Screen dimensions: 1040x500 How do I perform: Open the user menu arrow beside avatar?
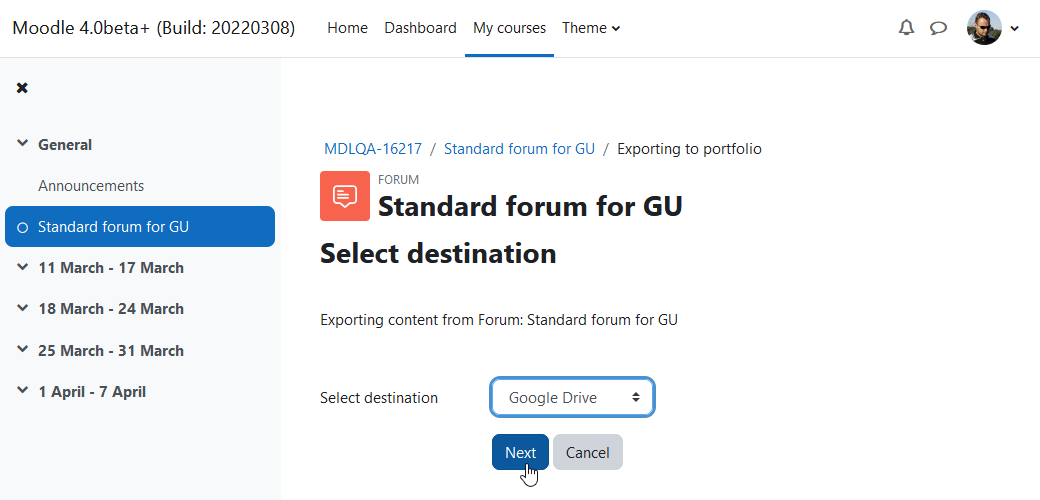coord(1014,29)
